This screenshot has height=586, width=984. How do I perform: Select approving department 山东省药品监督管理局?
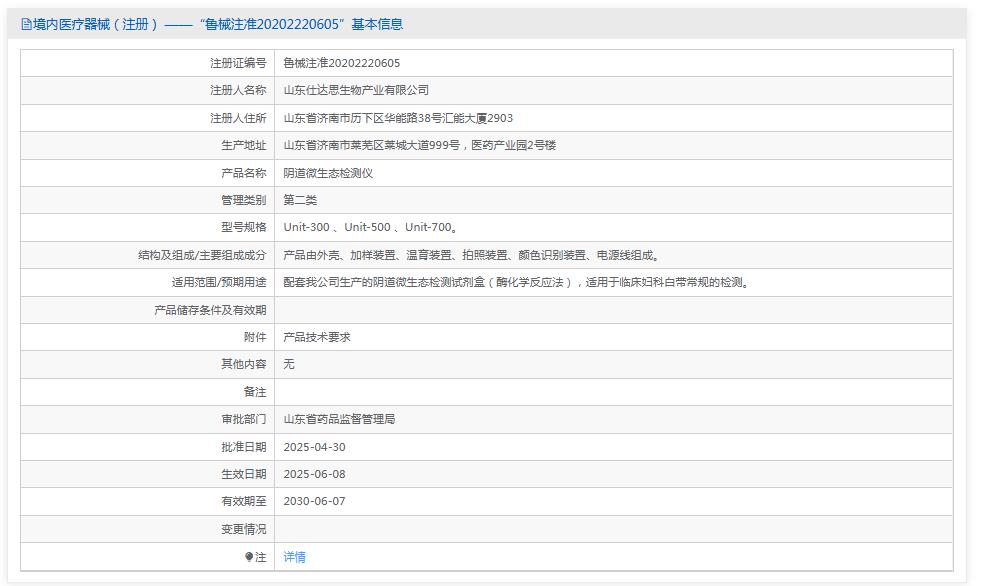339,419
